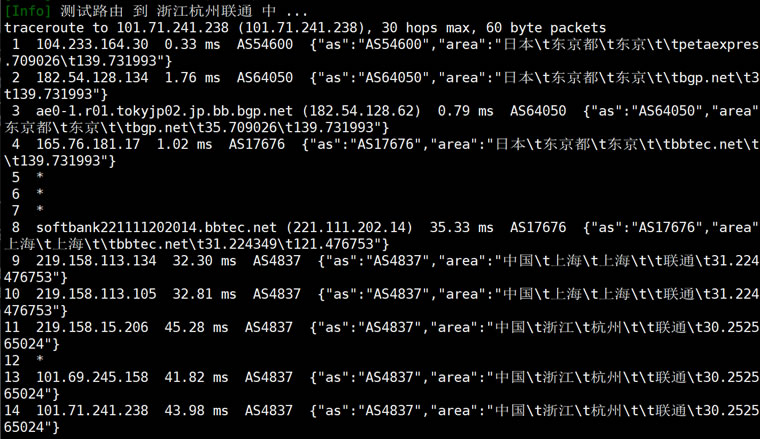Click the asterisk on hop 7
Screen dimensions: 760x439
click(x=40, y=209)
